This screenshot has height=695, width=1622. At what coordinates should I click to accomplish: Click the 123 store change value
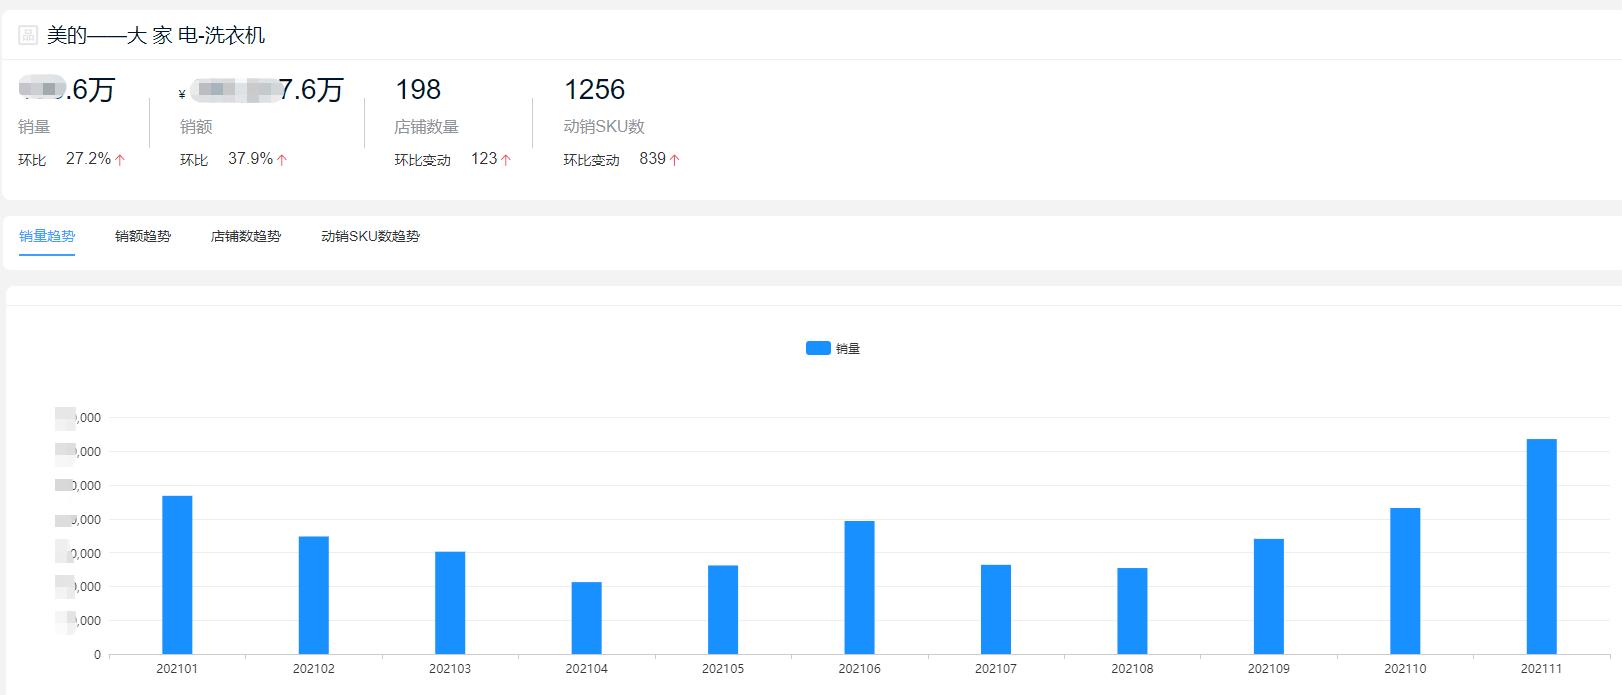pyautogui.click(x=484, y=159)
